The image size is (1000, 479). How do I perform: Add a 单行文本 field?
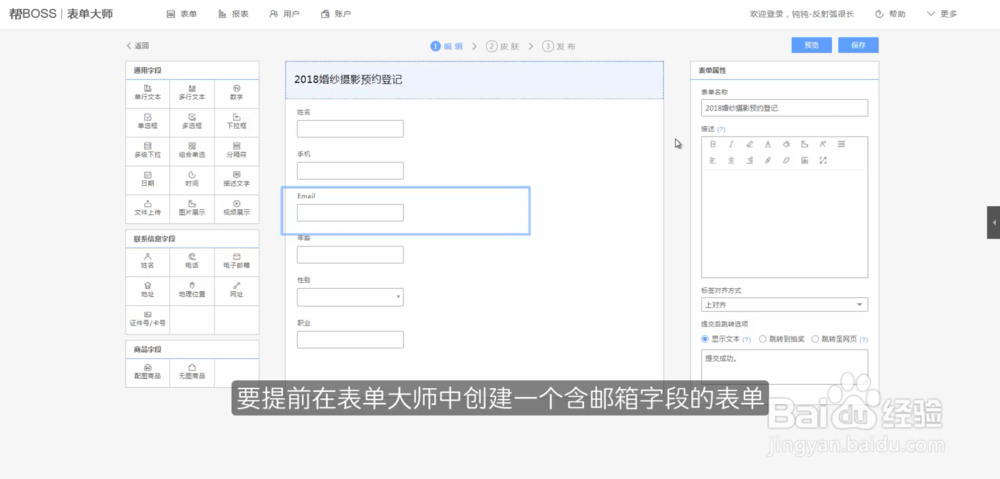pyautogui.click(x=147, y=93)
